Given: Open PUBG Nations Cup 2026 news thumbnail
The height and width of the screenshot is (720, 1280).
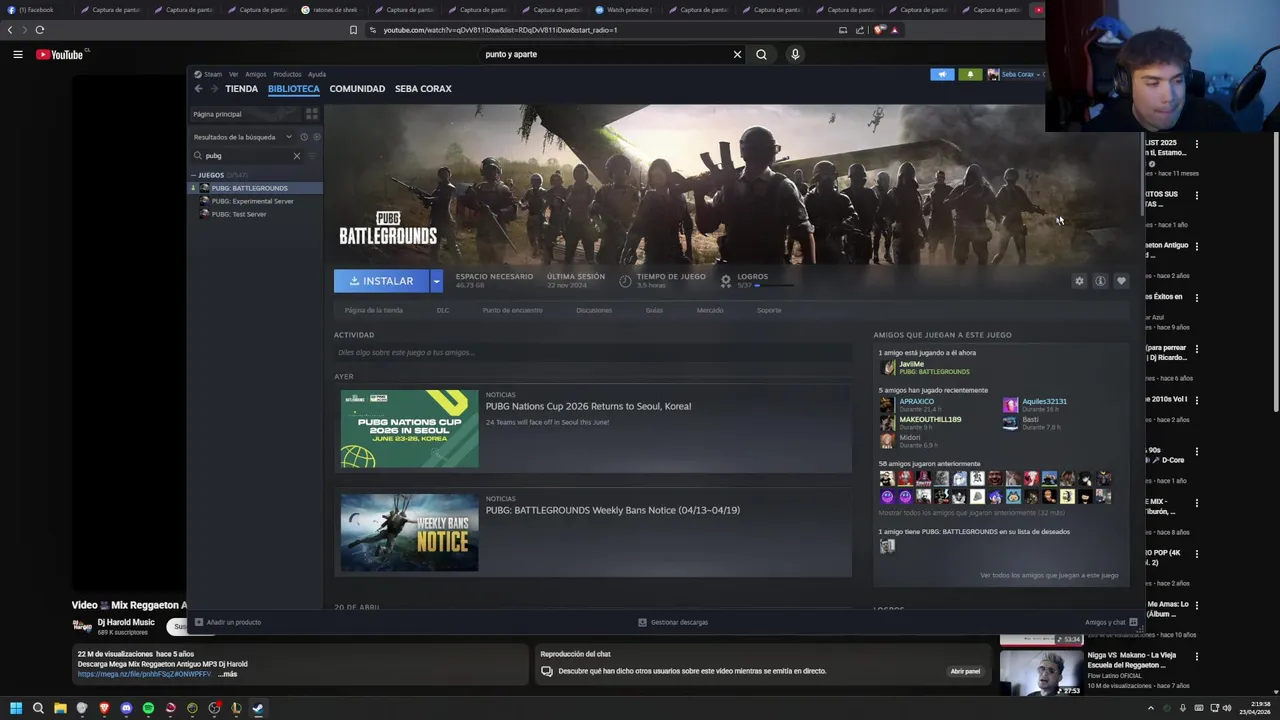Looking at the screenshot, I should click(x=409, y=429).
